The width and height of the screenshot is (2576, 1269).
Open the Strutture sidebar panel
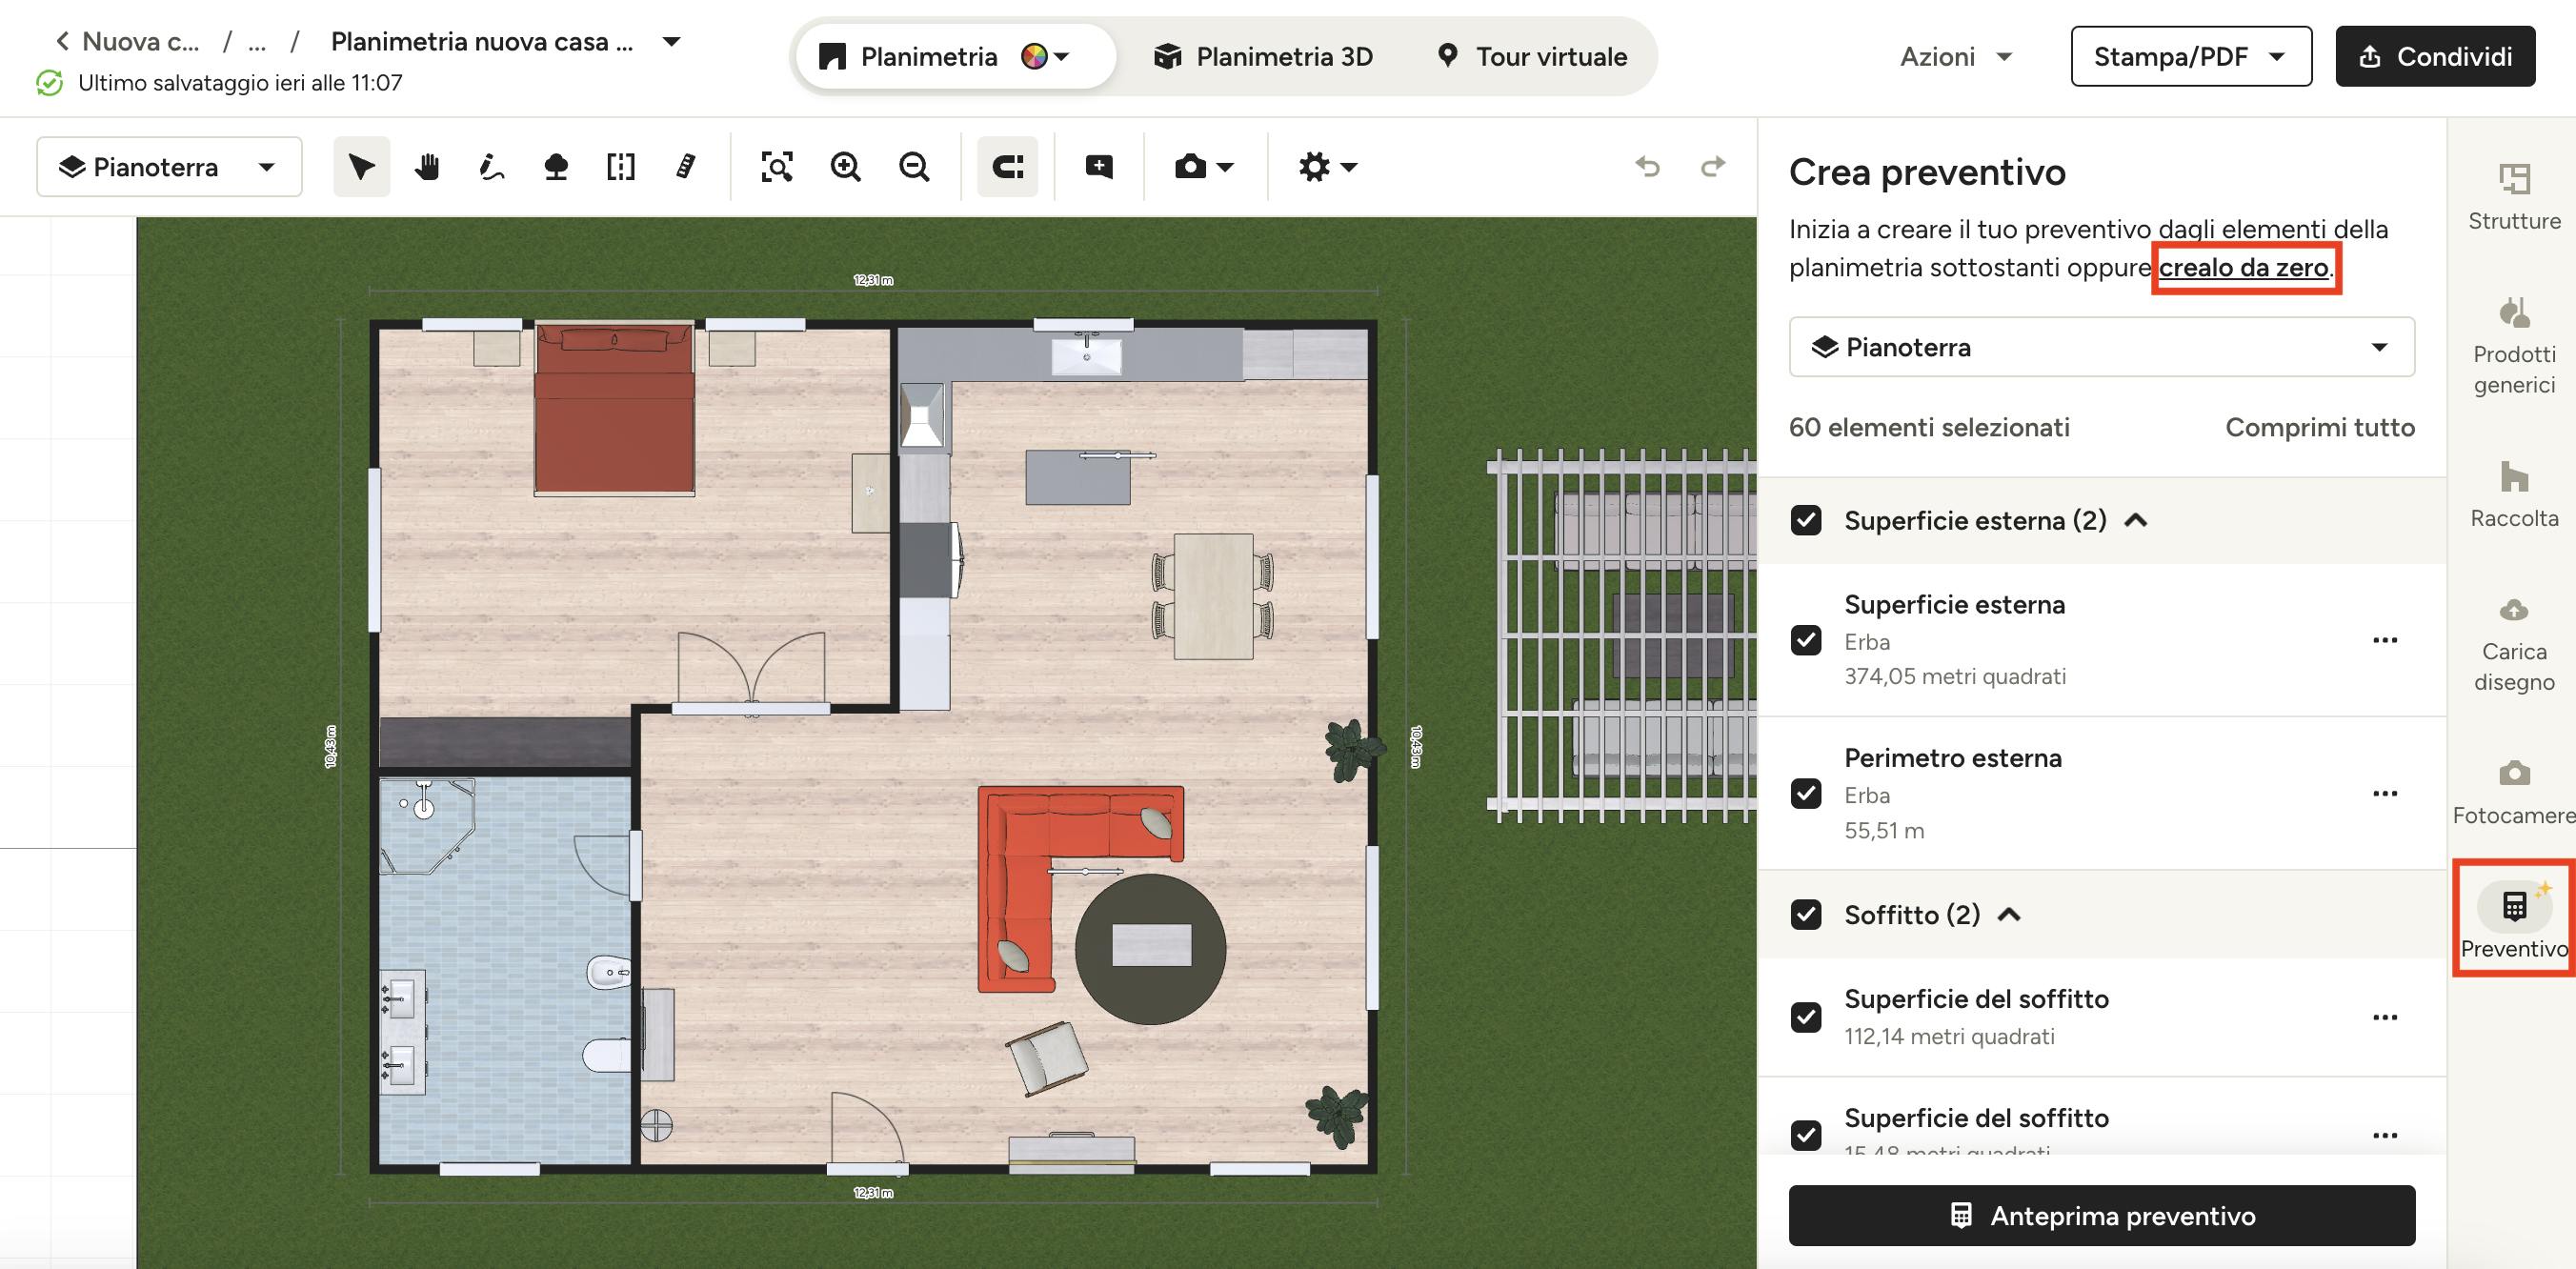(x=2514, y=197)
